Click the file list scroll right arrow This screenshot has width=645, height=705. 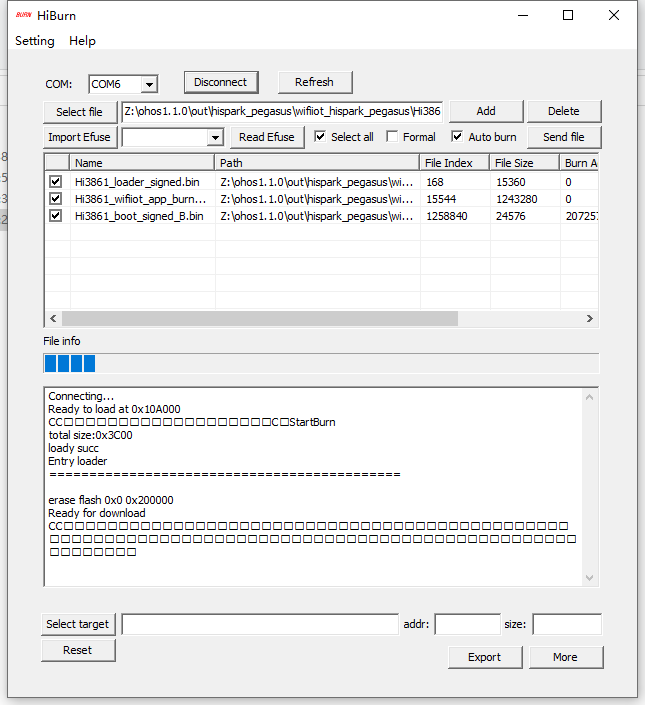pos(590,318)
